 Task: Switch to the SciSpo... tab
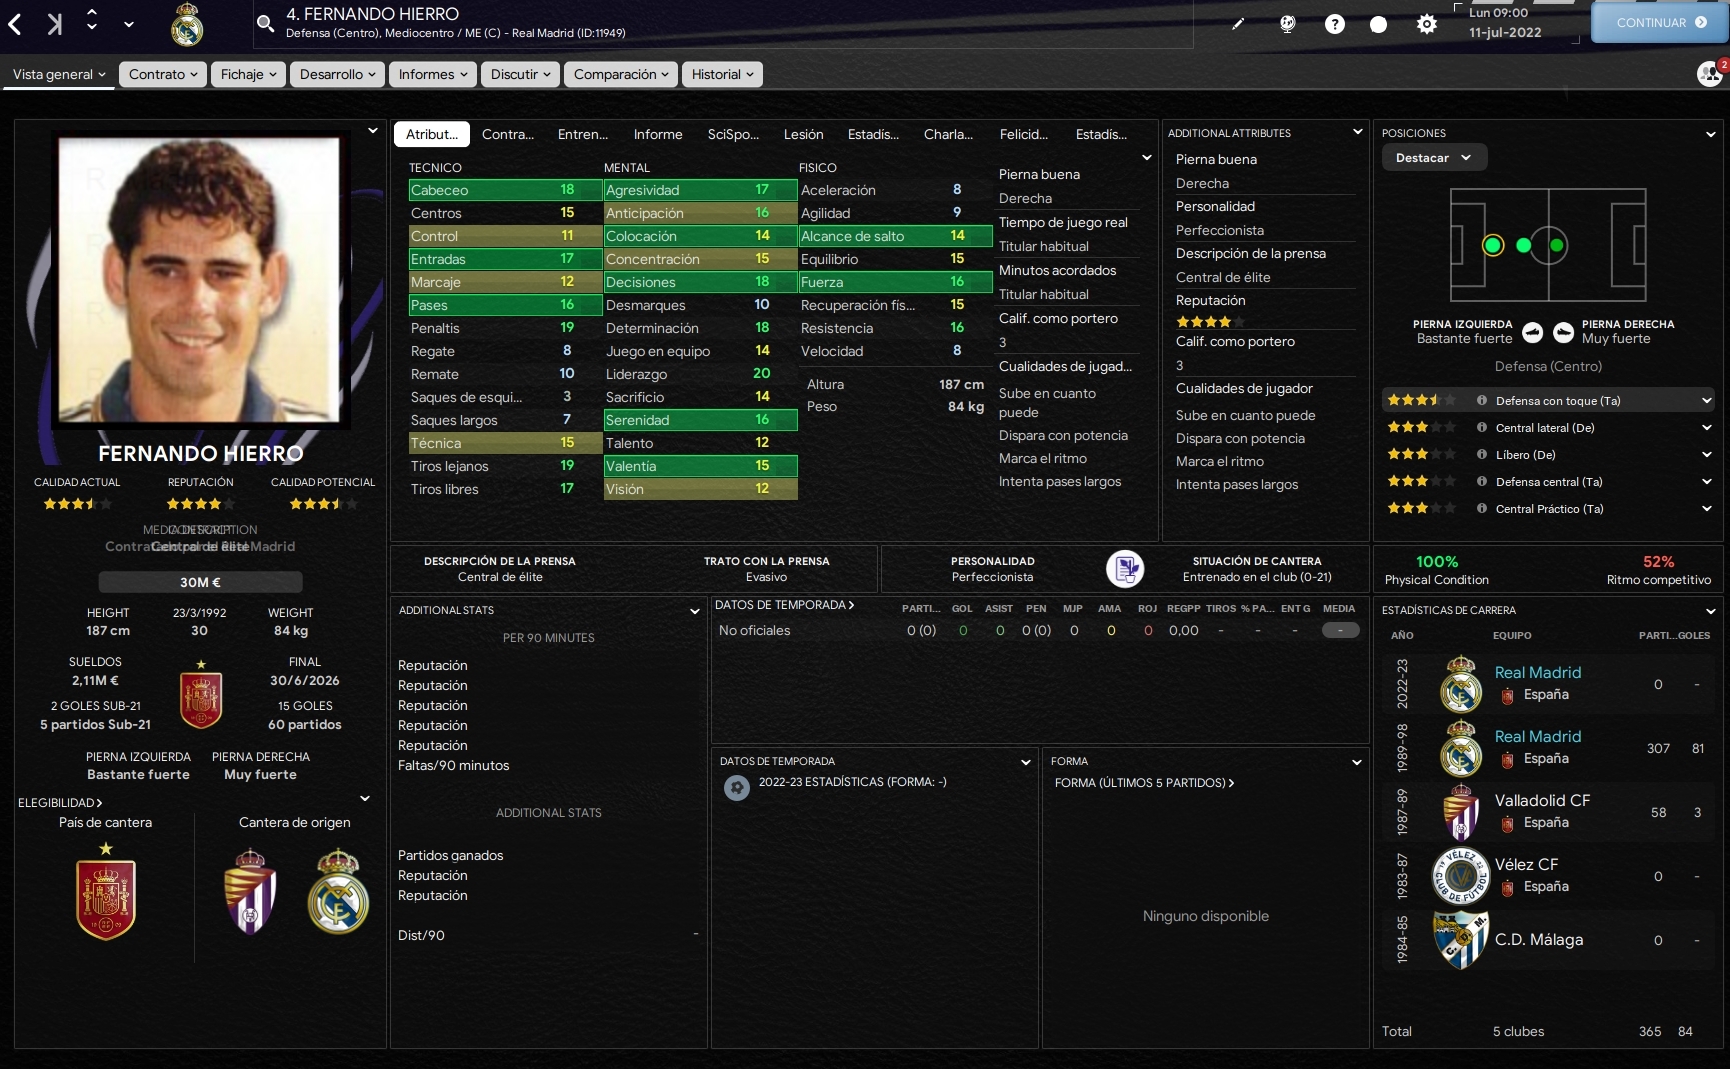(x=733, y=134)
